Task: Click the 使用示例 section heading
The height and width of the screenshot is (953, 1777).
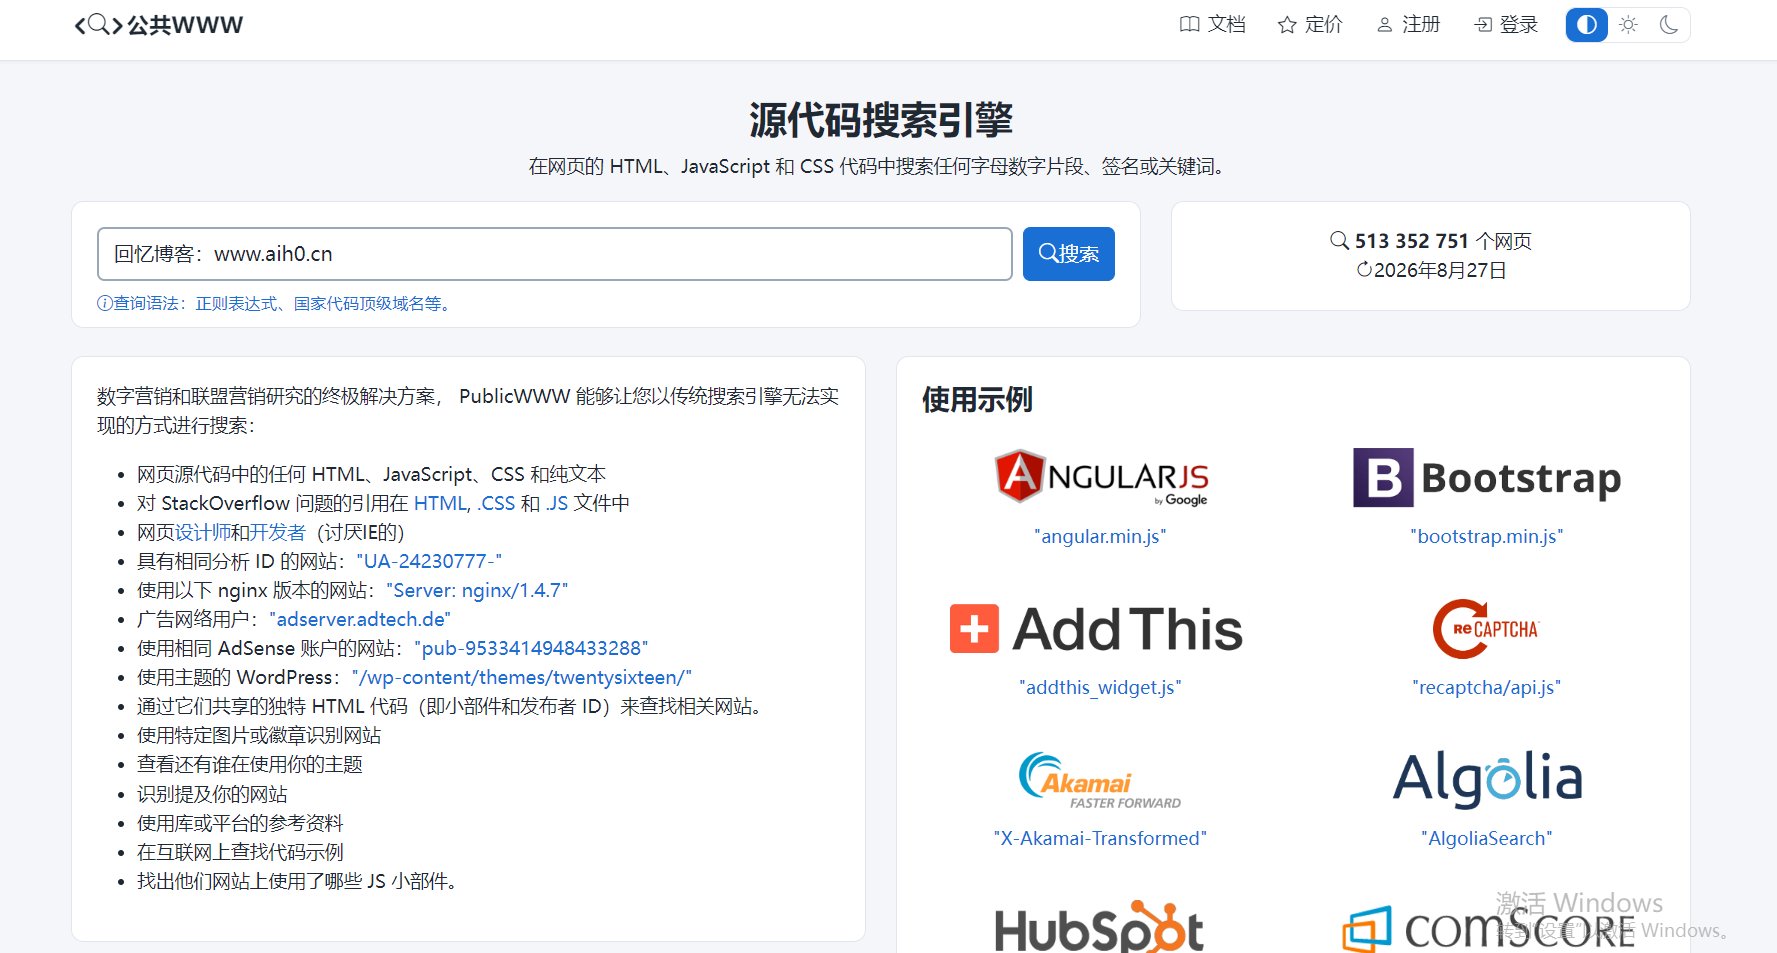Action: coord(977,400)
